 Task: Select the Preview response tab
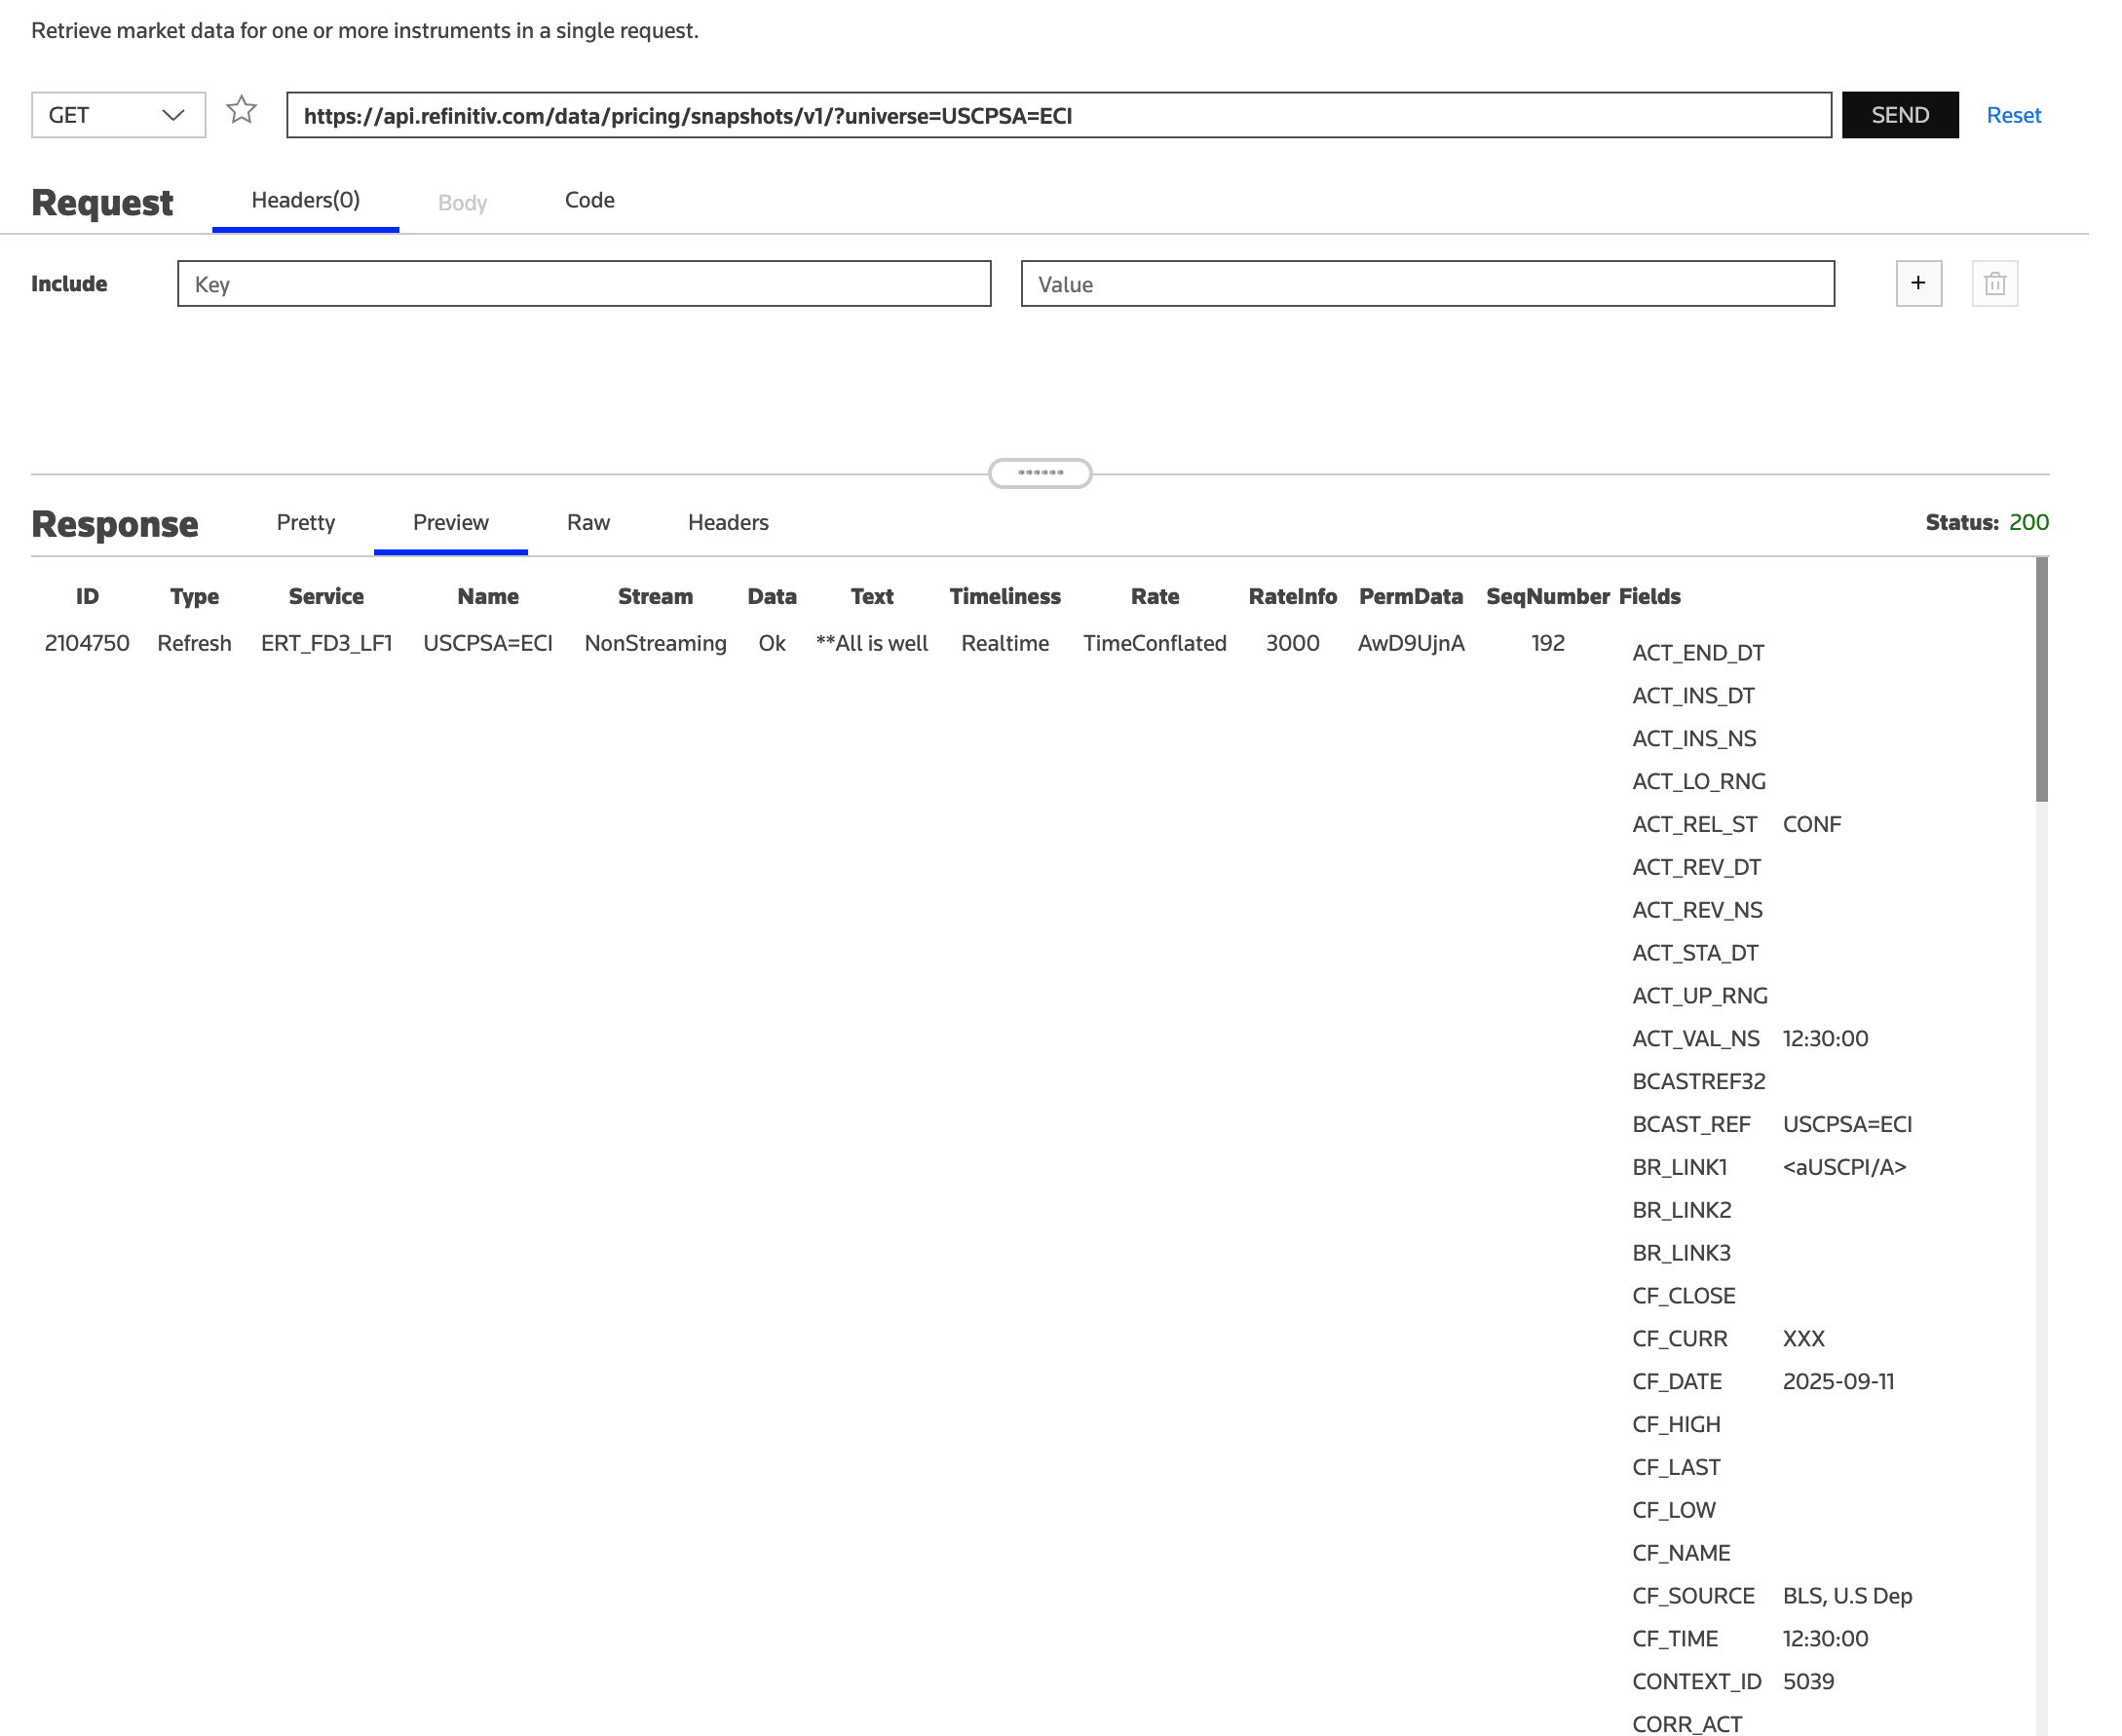coord(450,522)
